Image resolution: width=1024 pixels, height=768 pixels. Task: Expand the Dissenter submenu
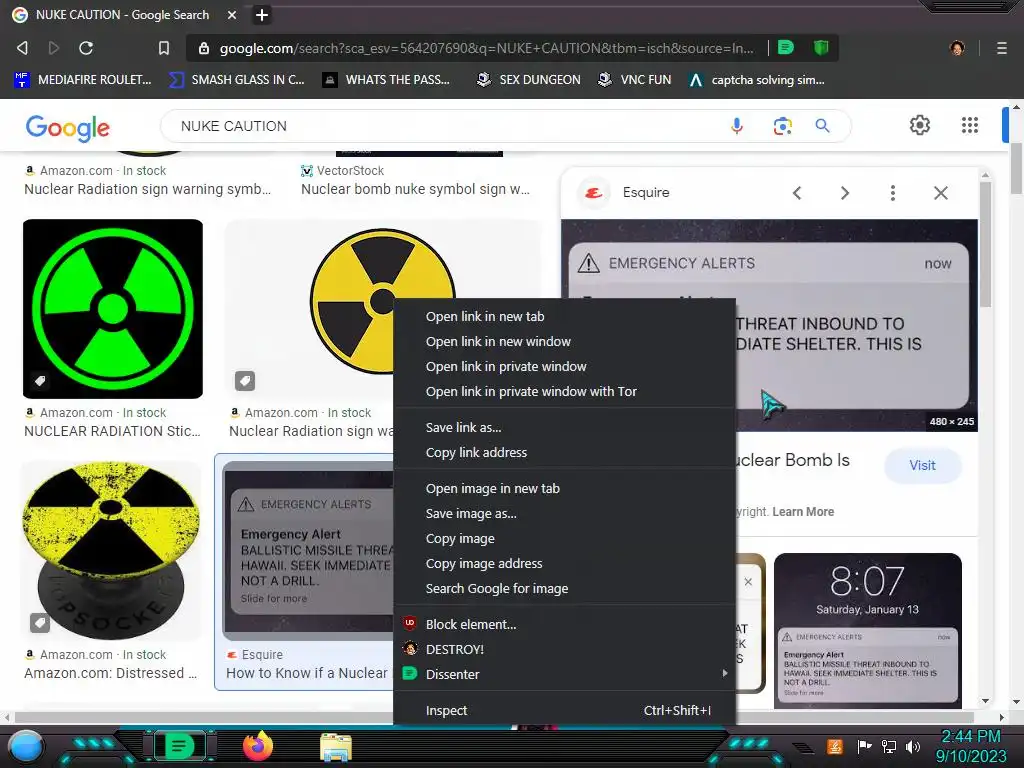[x=566, y=674]
